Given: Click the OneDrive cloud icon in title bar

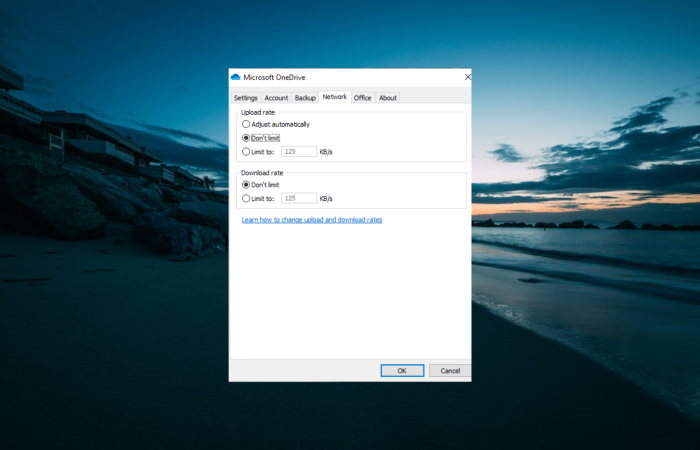Looking at the screenshot, I should 236,77.
